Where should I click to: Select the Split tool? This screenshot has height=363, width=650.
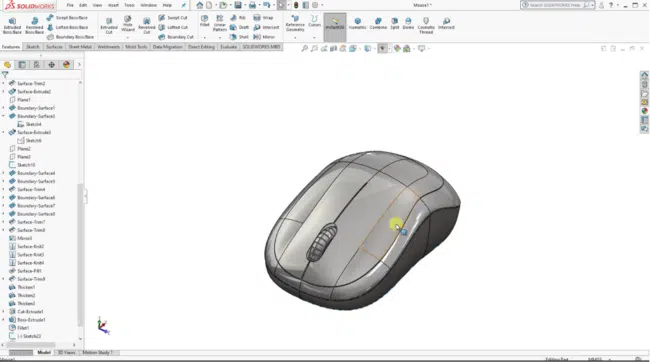395,23
